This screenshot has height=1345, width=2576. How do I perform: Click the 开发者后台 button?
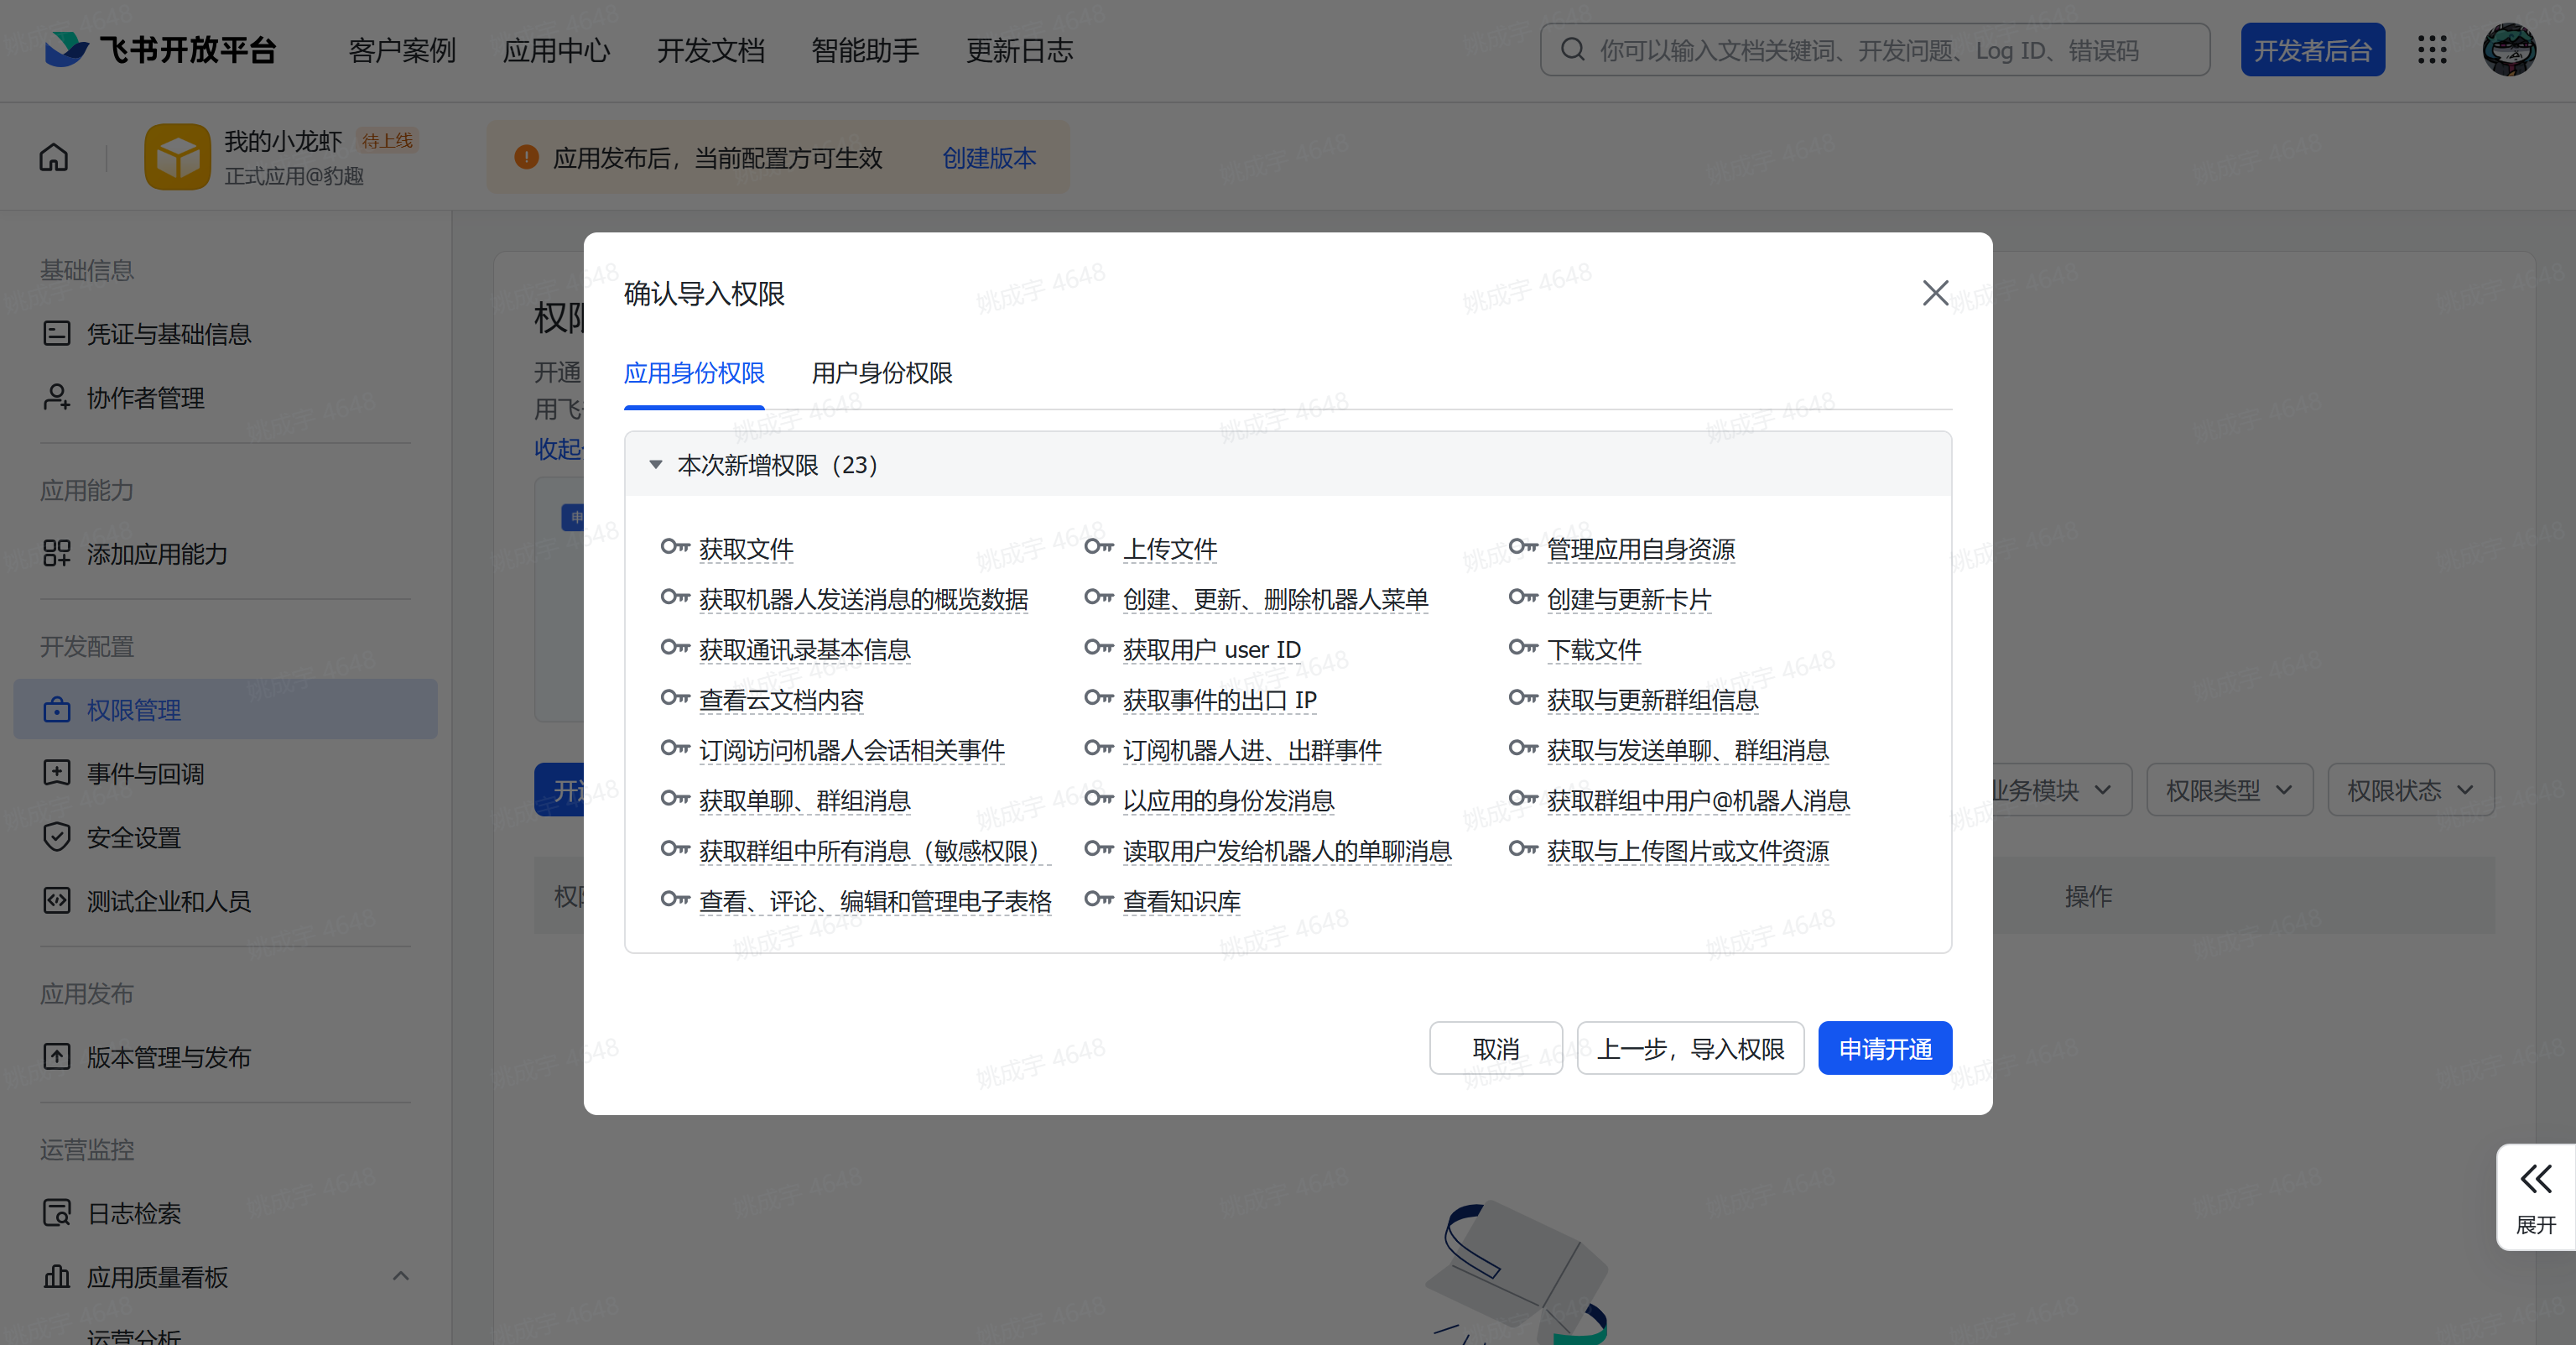tap(2312, 50)
